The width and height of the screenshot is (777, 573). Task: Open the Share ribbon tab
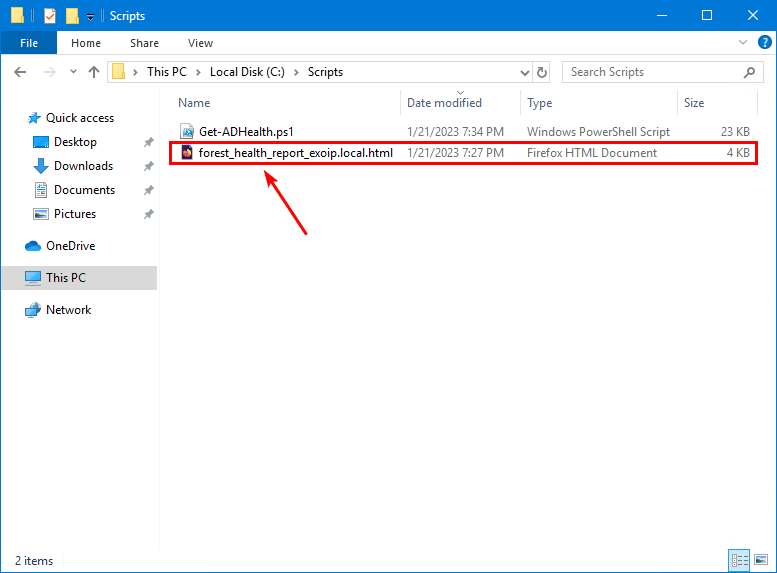(x=144, y=43)
